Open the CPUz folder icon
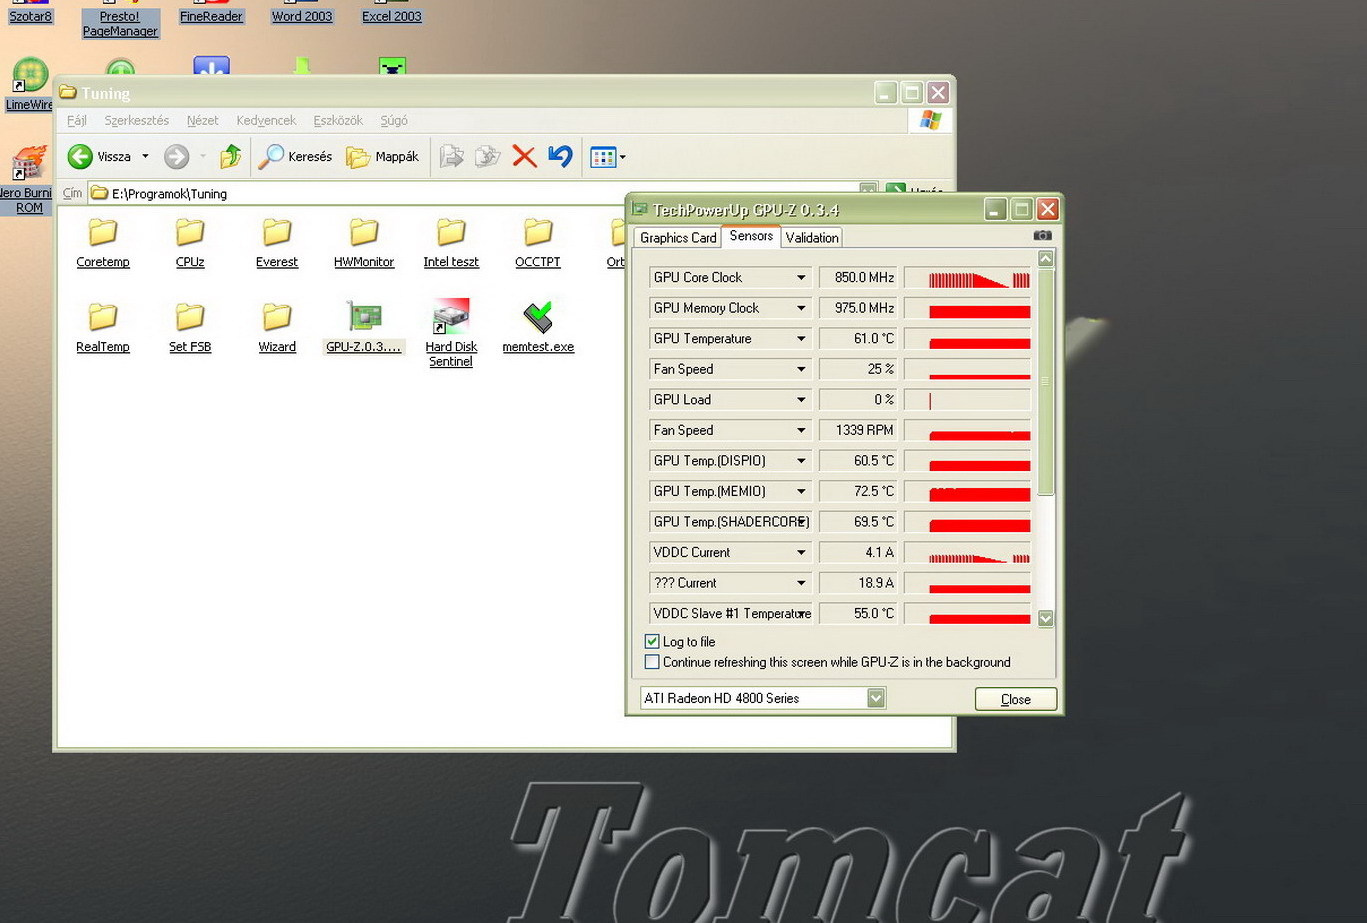Viewport: 1367px width, 923px height. [x=189, y=232]
